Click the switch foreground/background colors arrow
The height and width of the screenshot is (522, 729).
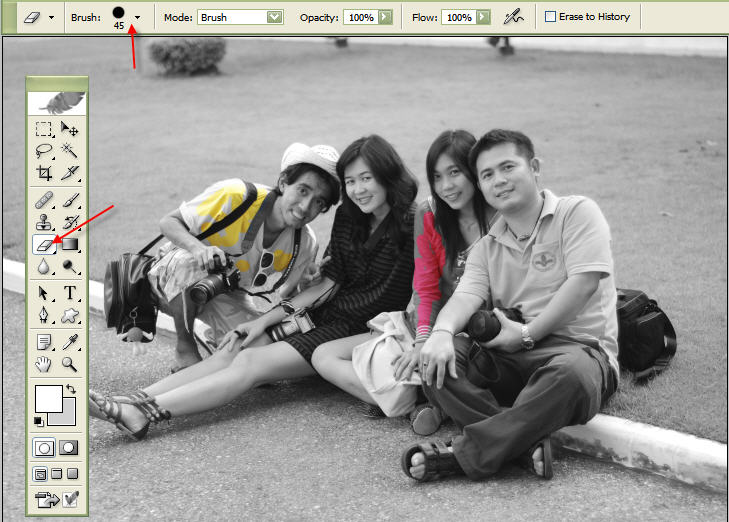coord(71,389)
